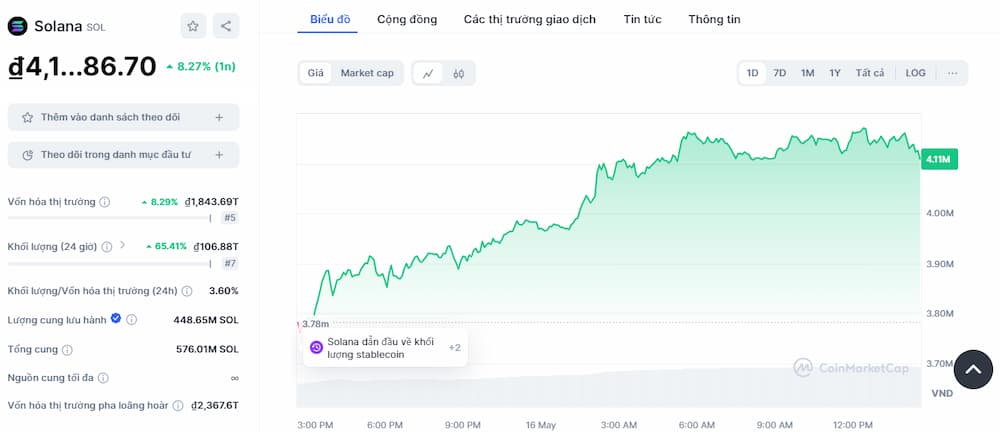The image size is (1000, 432).
Task: Click Thêm vào danh sách theo dõi button
Action: point(123,117)
